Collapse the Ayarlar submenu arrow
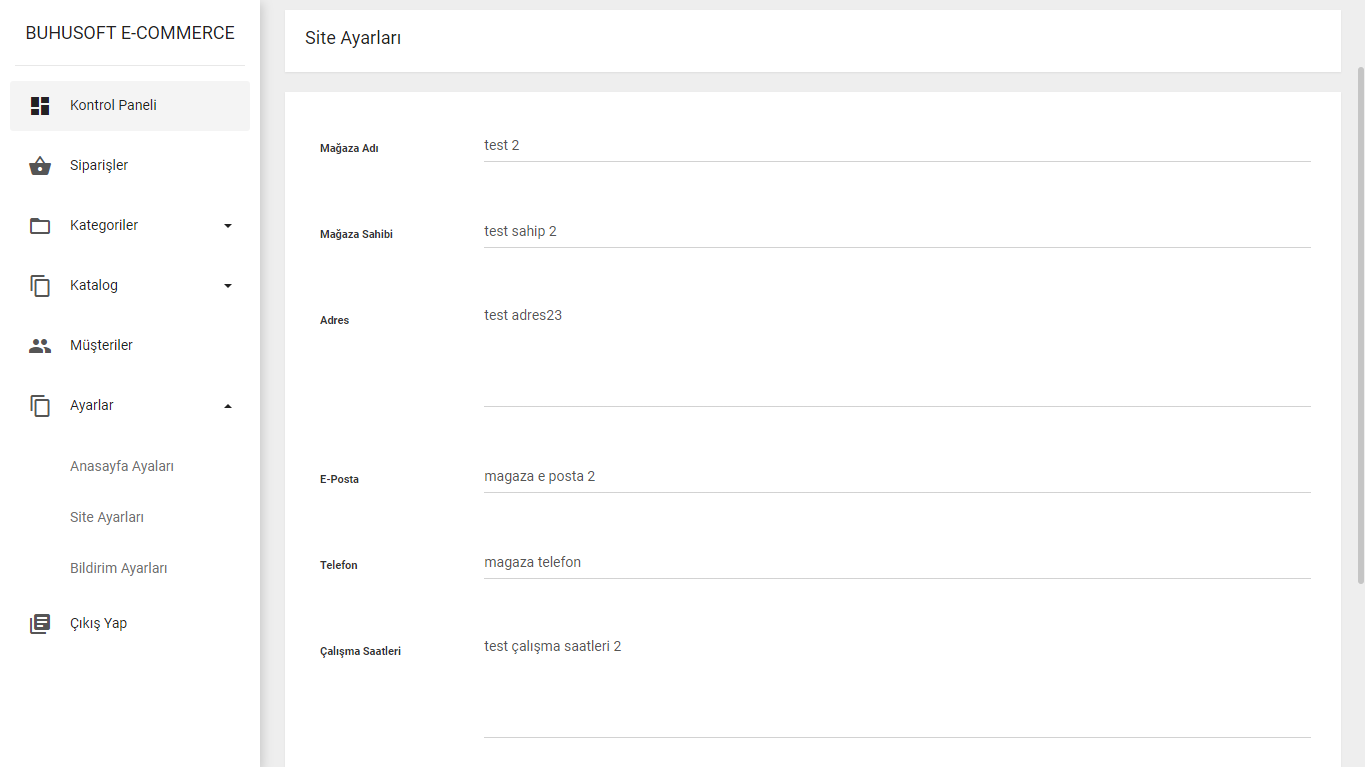This screenshot has height=767, width=1365. tap(228, 406)
